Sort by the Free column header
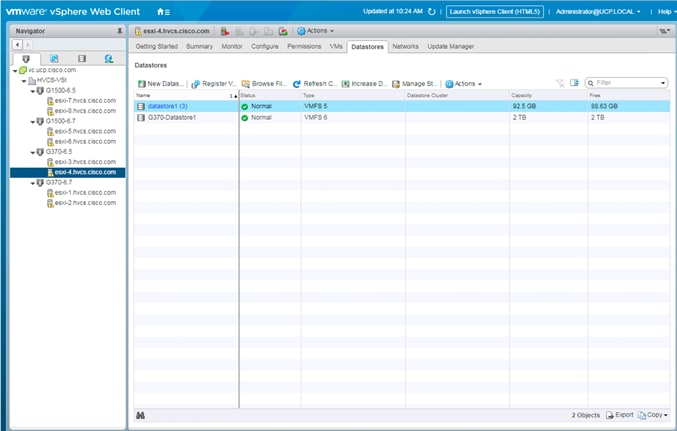 click(629, 95)
